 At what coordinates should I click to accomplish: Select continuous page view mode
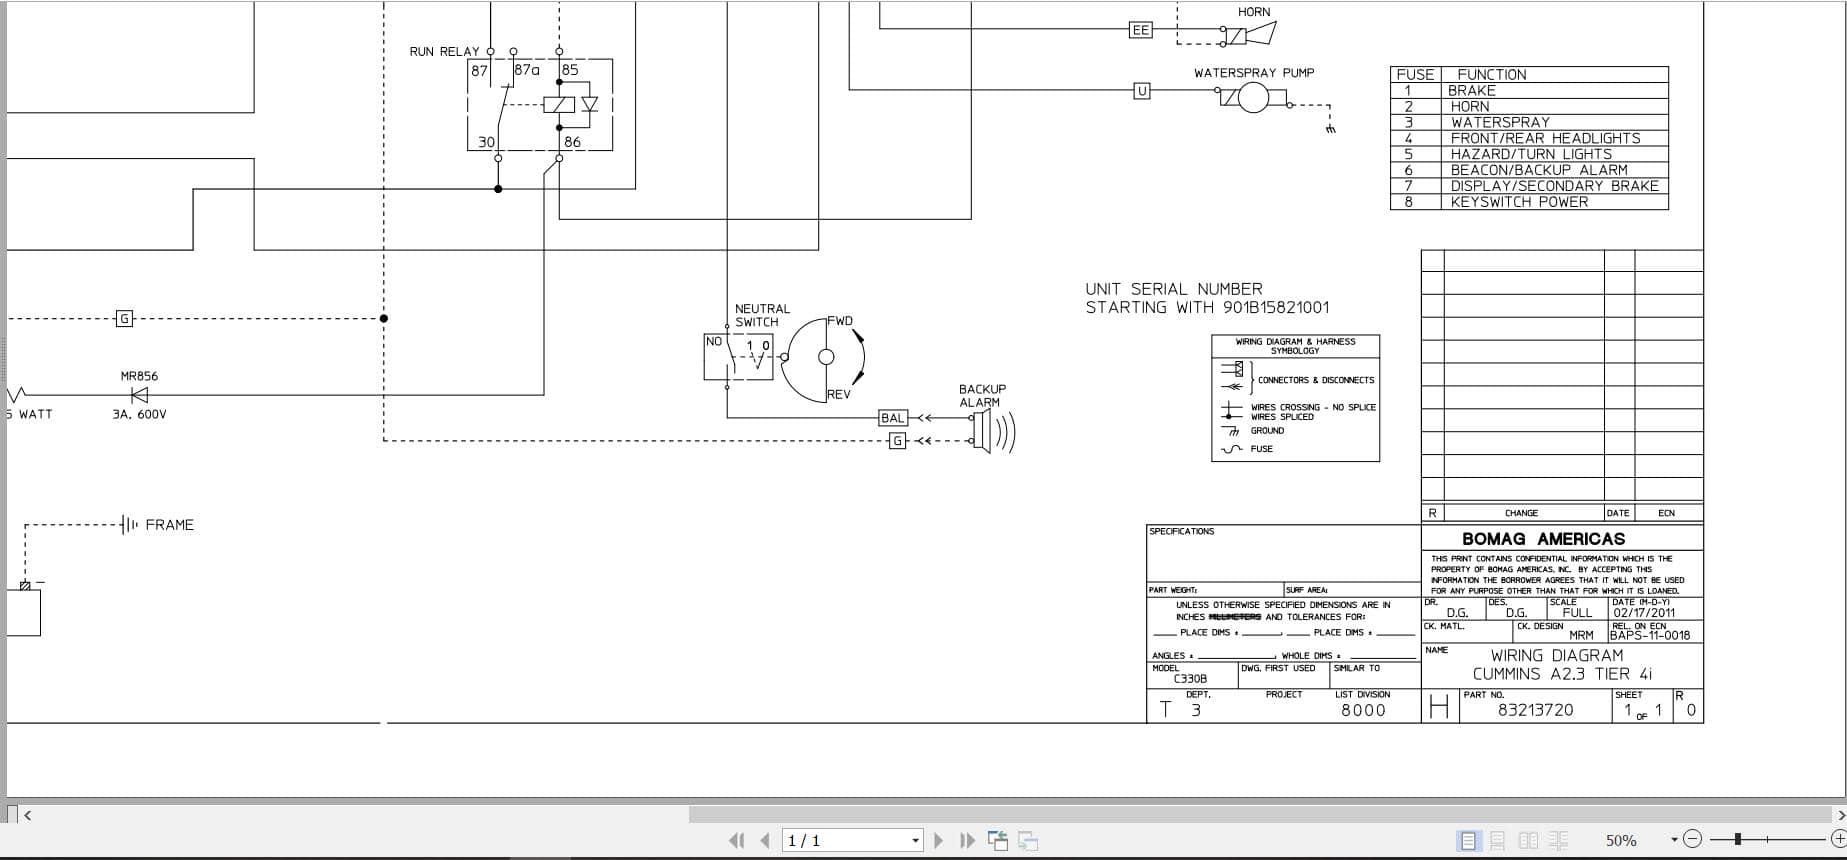[1498, 841]
